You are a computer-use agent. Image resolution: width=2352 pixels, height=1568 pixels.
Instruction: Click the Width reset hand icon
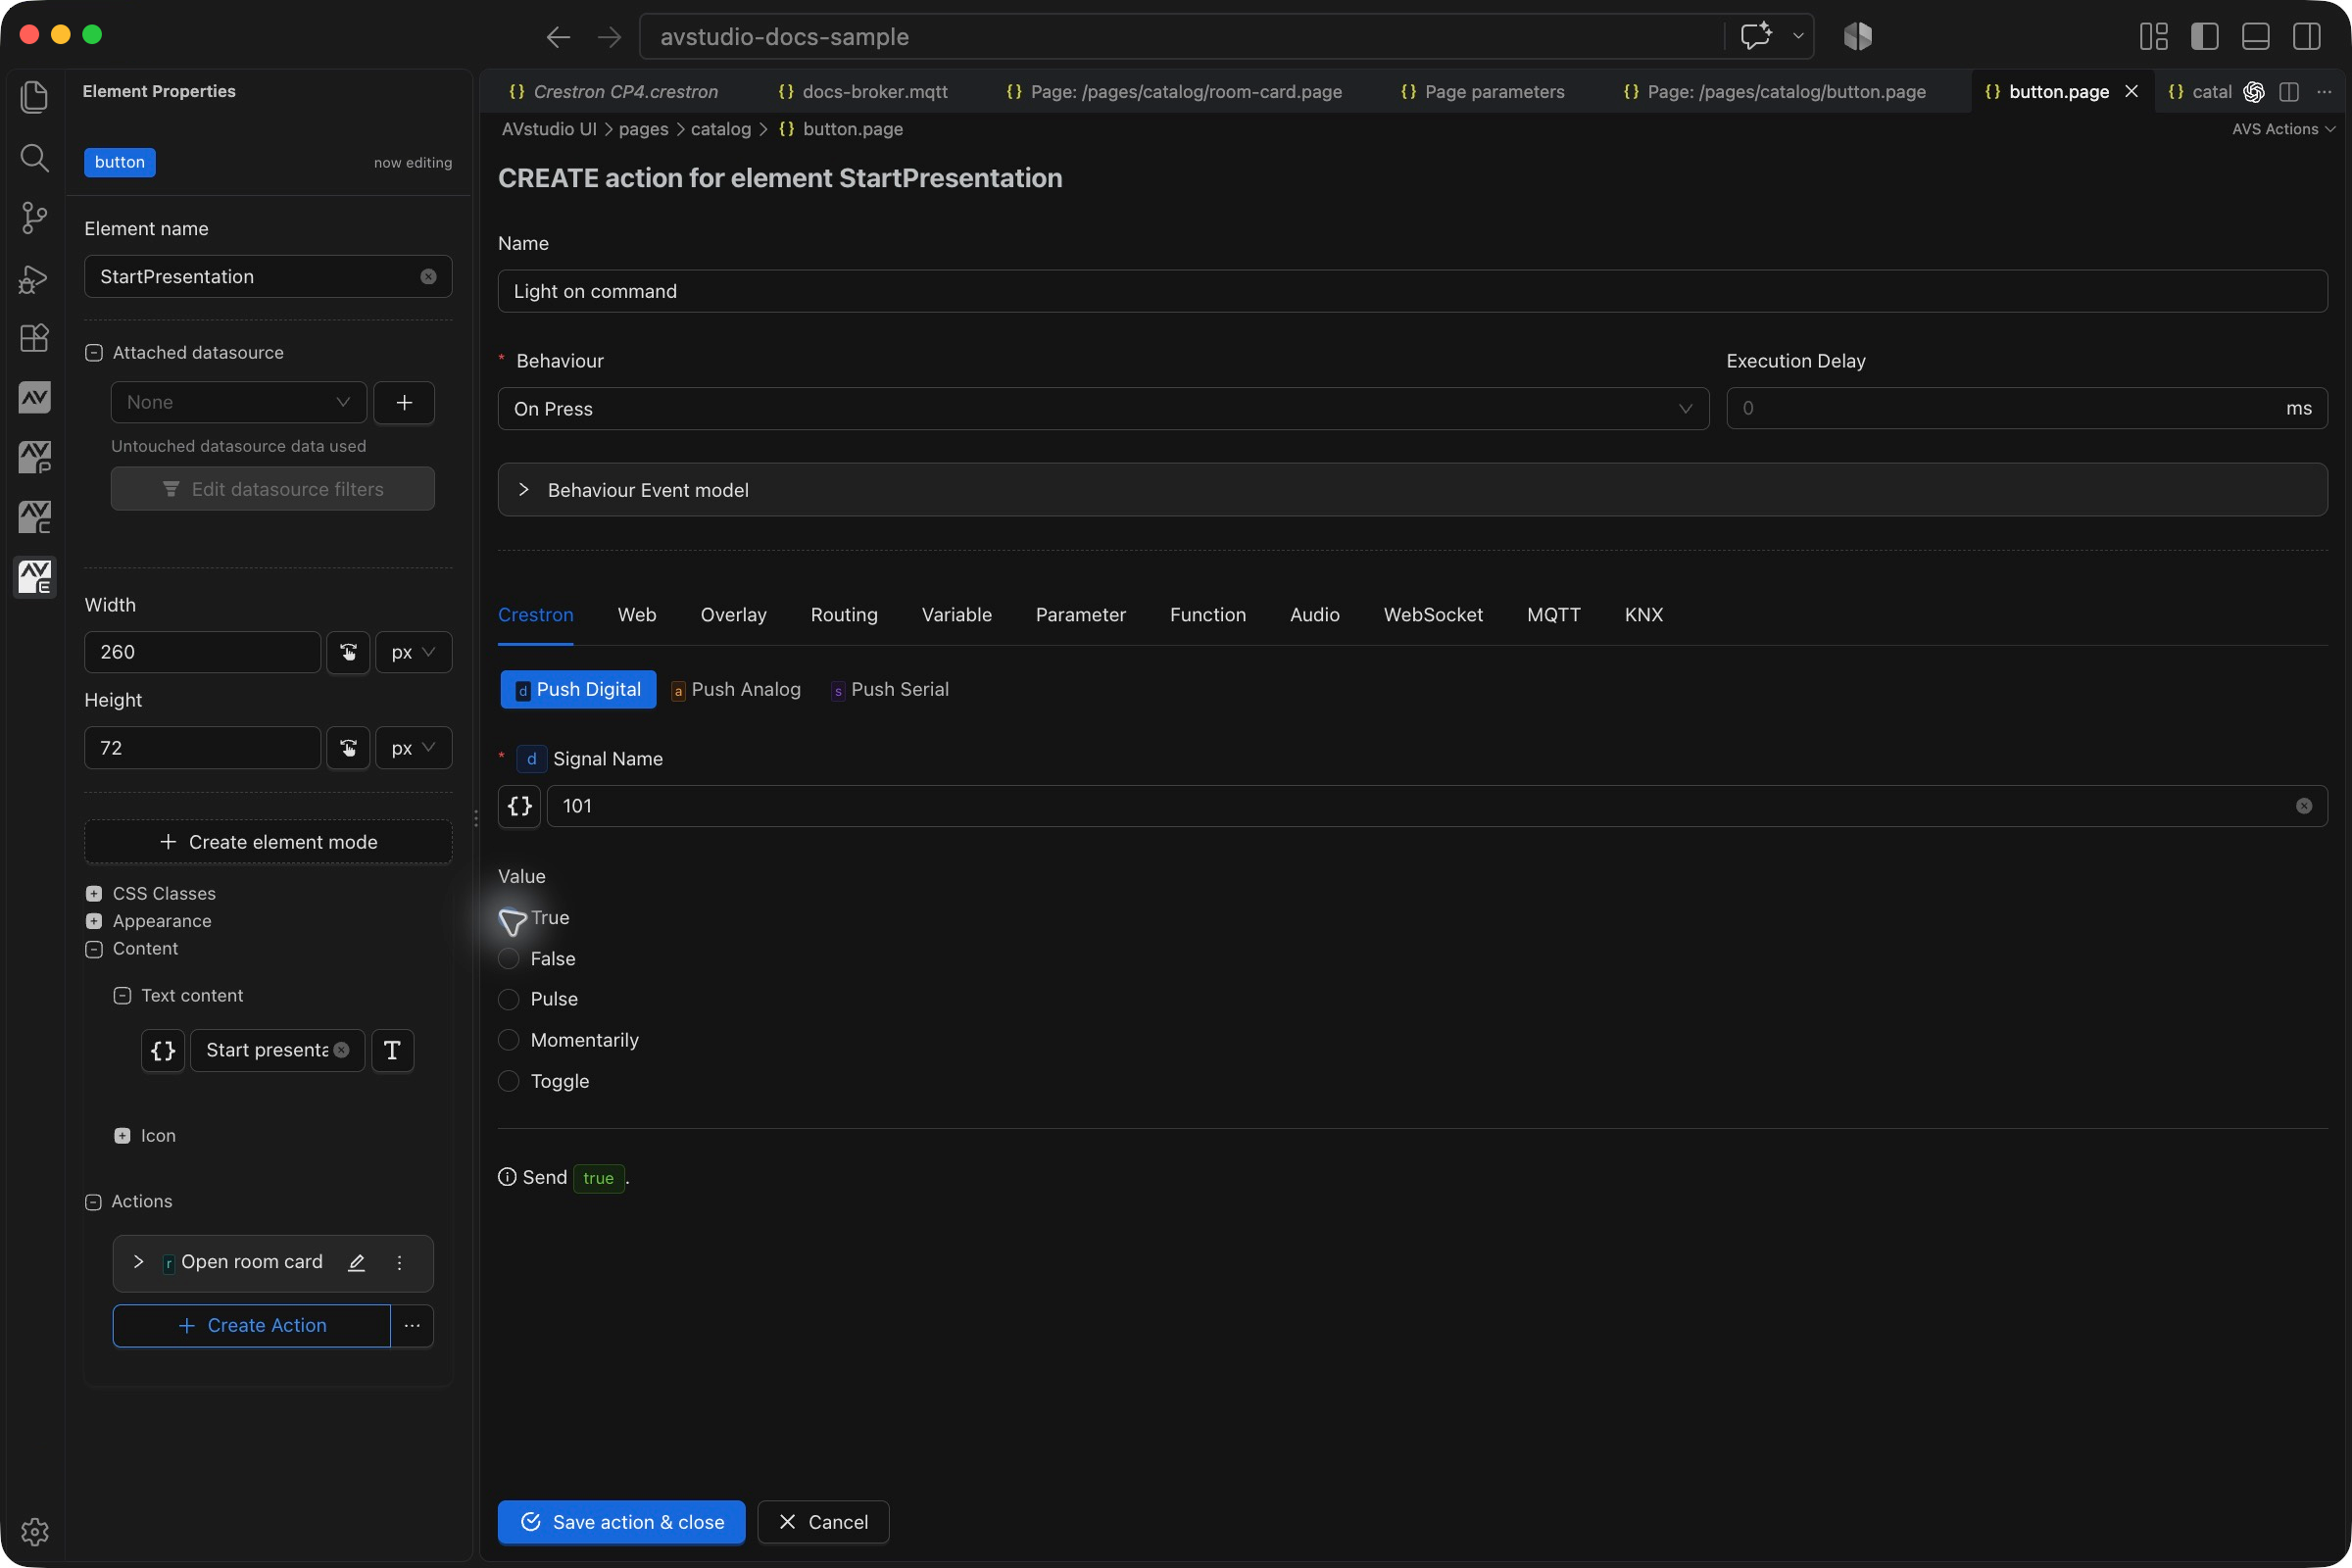click(x=348, y=652)
